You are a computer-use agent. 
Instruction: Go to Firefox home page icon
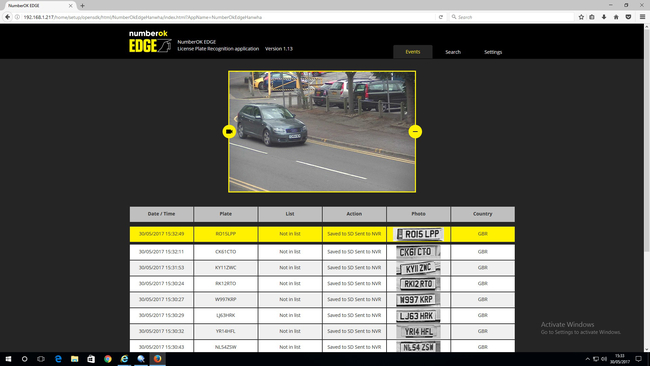pyautogui.click(x=616, y=17)
